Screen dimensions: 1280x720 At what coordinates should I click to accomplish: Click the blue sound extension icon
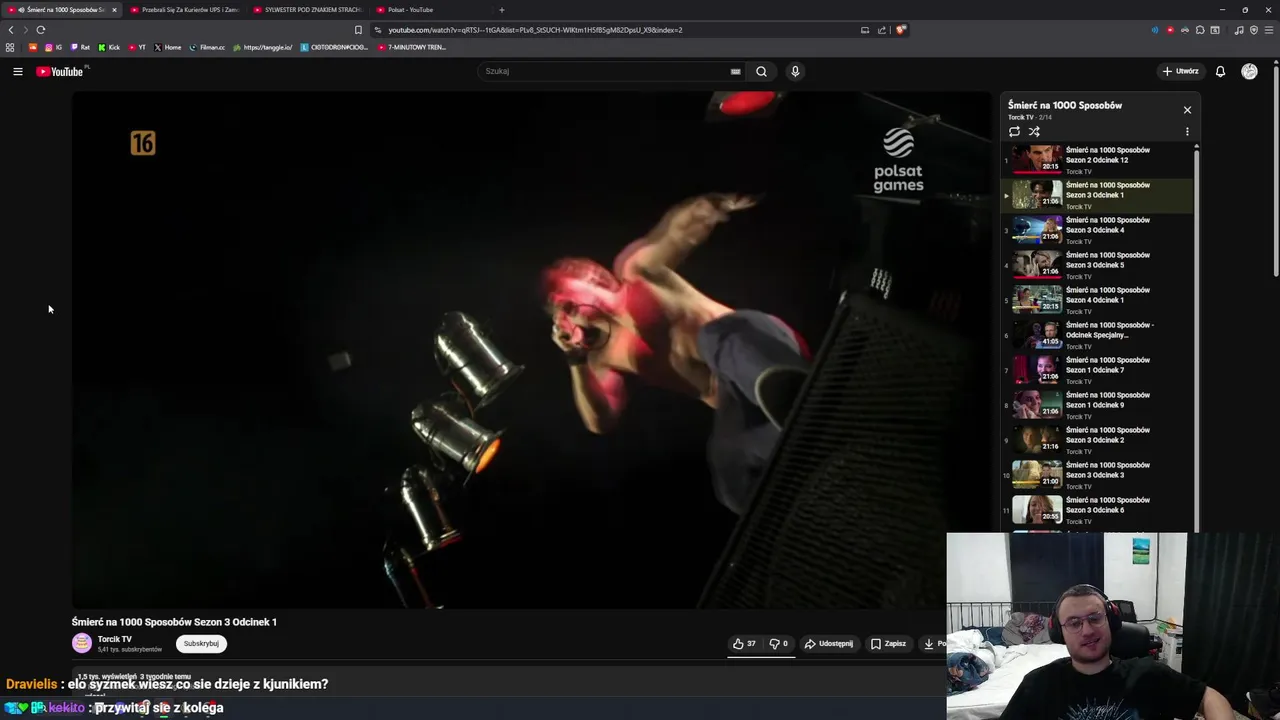click(1155, 30)
